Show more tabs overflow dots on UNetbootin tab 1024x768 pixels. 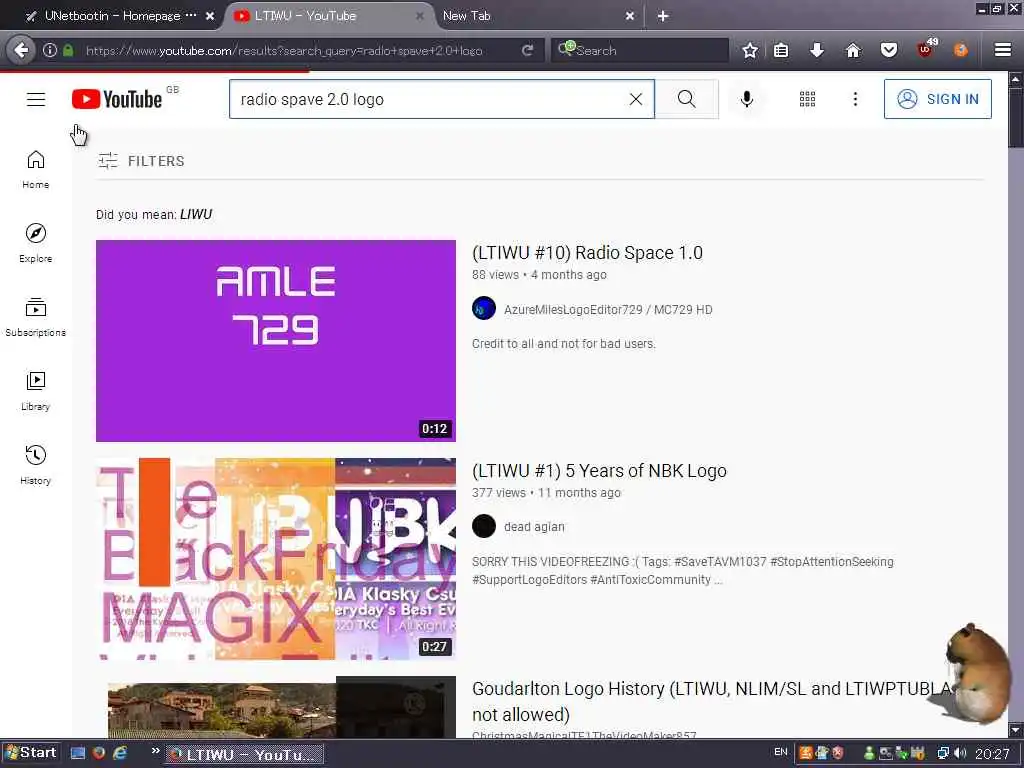tap(191, 15)
